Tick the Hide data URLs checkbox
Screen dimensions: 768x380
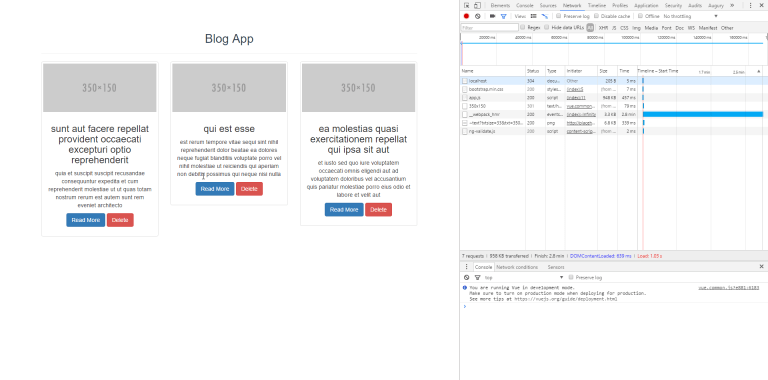click(547, 27)
